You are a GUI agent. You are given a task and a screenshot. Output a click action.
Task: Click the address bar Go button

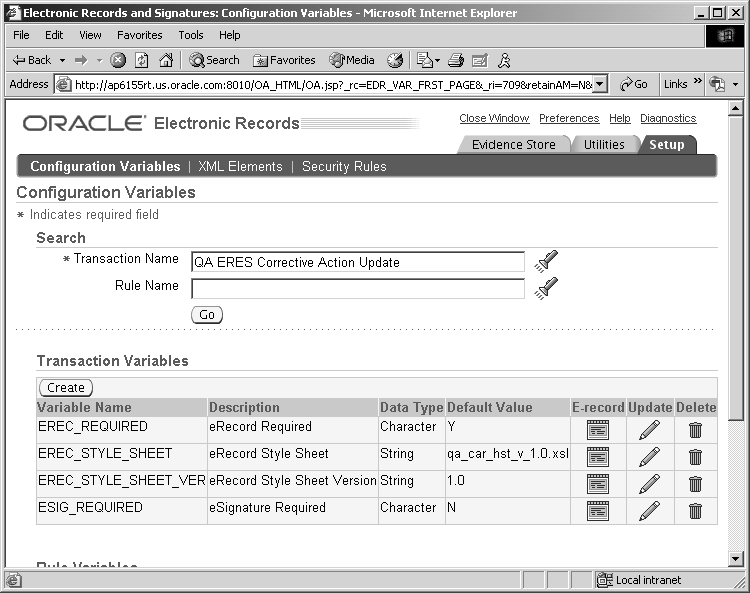coord(634,85)
